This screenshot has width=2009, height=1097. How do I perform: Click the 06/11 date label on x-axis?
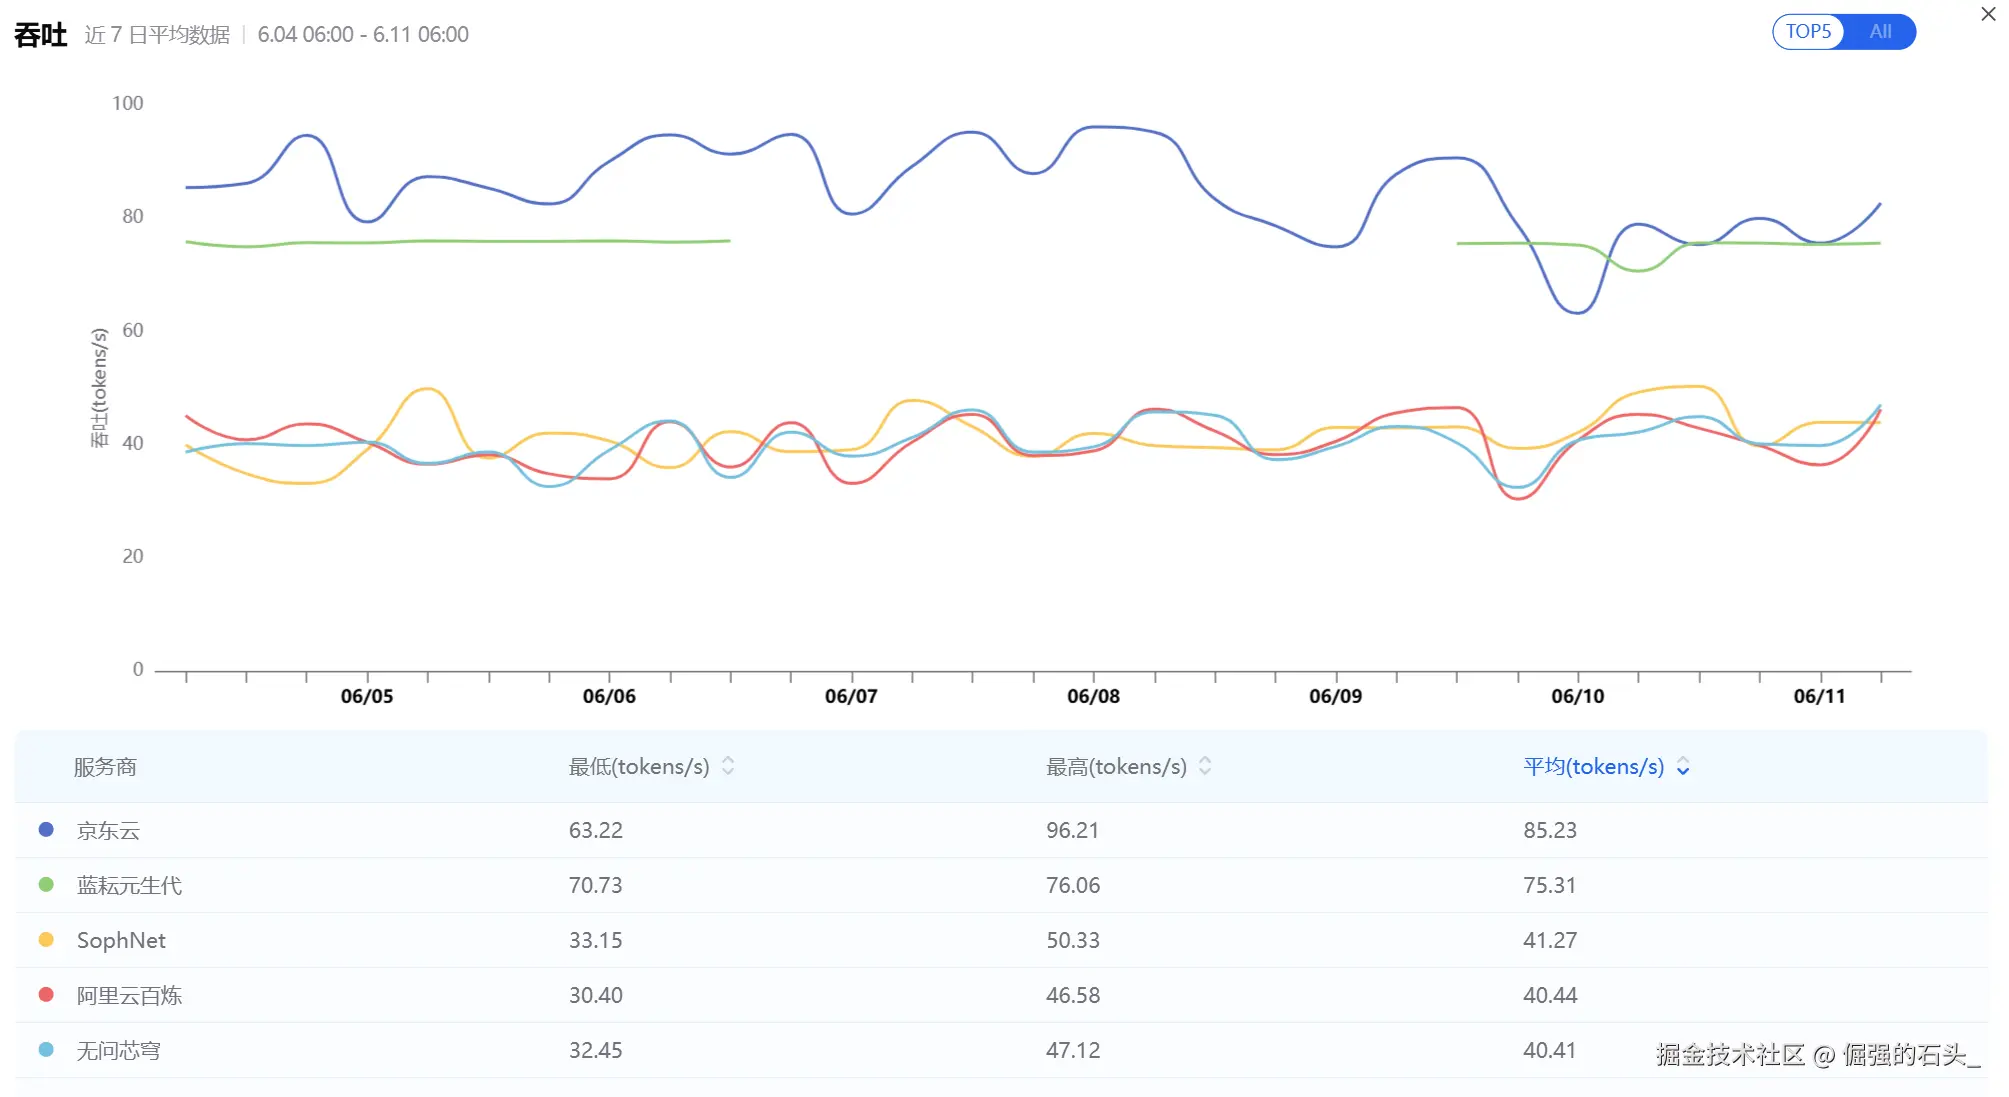coord(1819,696)
